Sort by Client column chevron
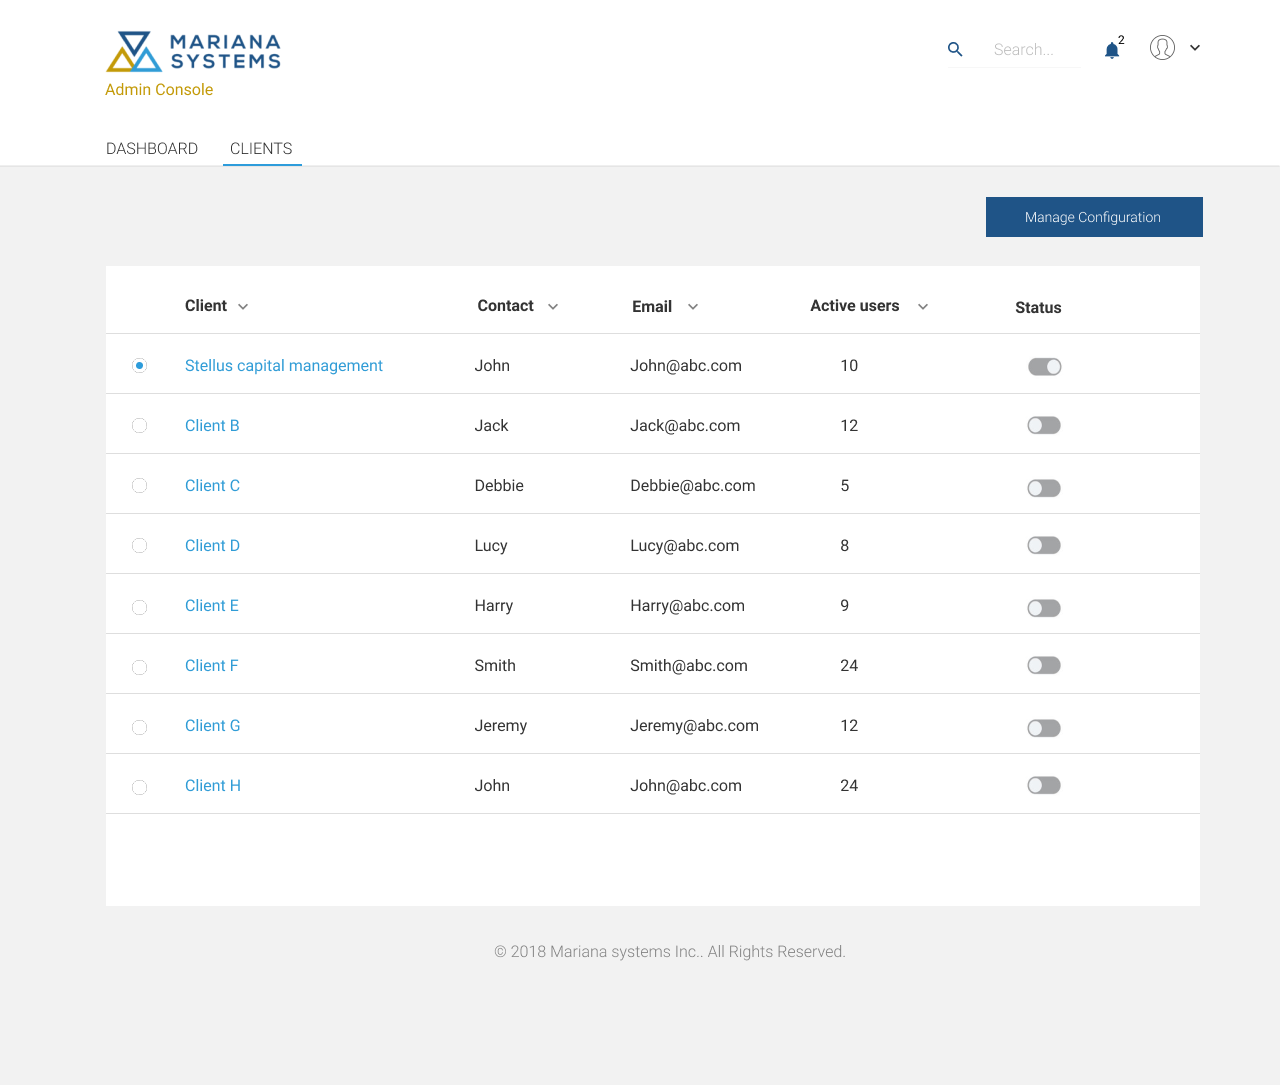The width and height of the screenshot is (1280, 1085). (243, 307)
